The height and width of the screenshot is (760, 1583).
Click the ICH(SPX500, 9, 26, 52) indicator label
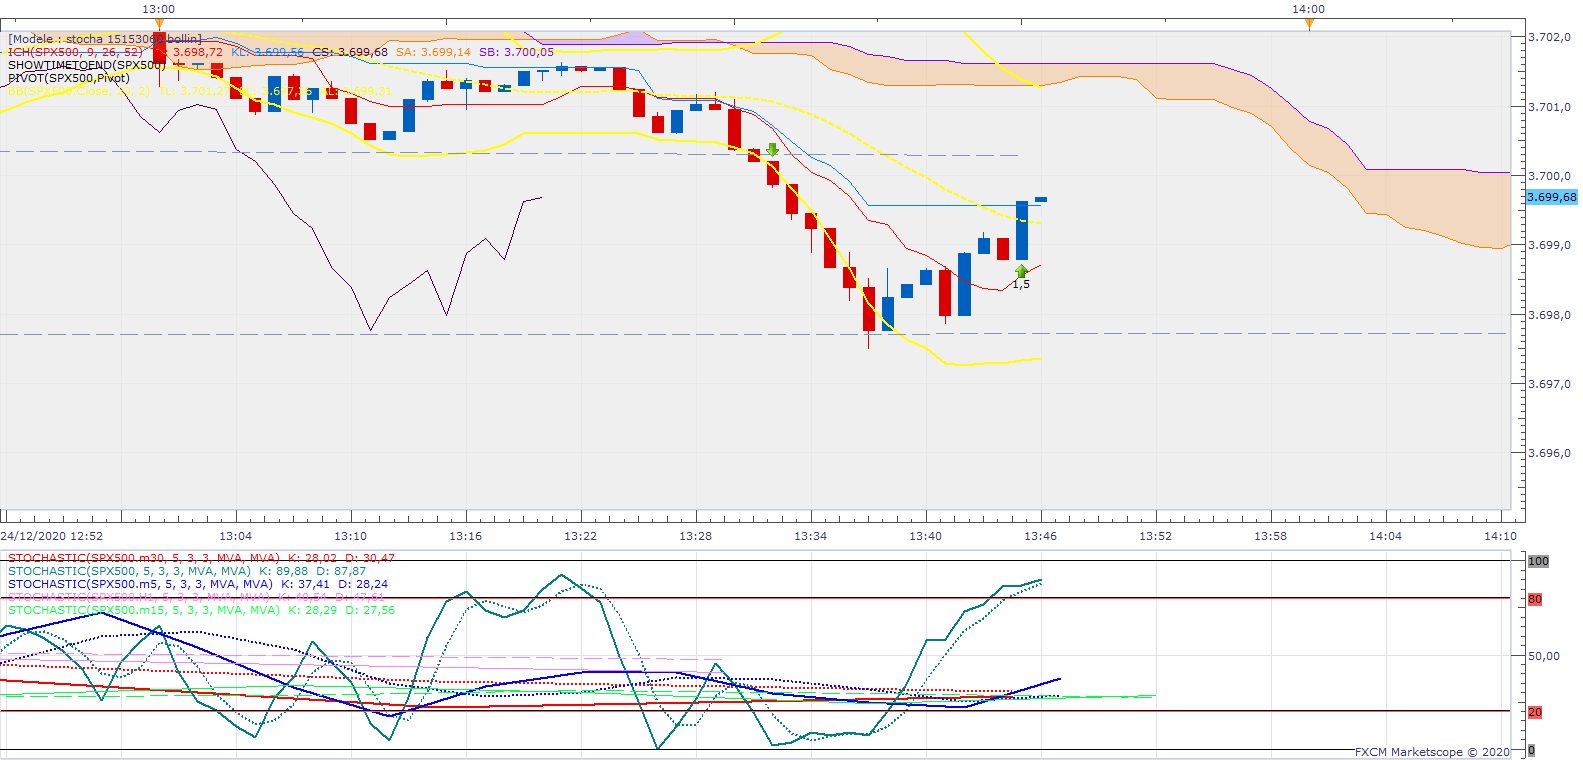75,52
